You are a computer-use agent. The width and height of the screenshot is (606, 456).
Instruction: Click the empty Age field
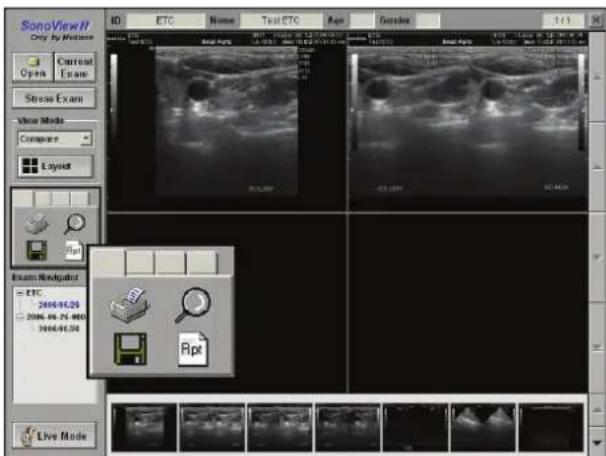[362, 20]
